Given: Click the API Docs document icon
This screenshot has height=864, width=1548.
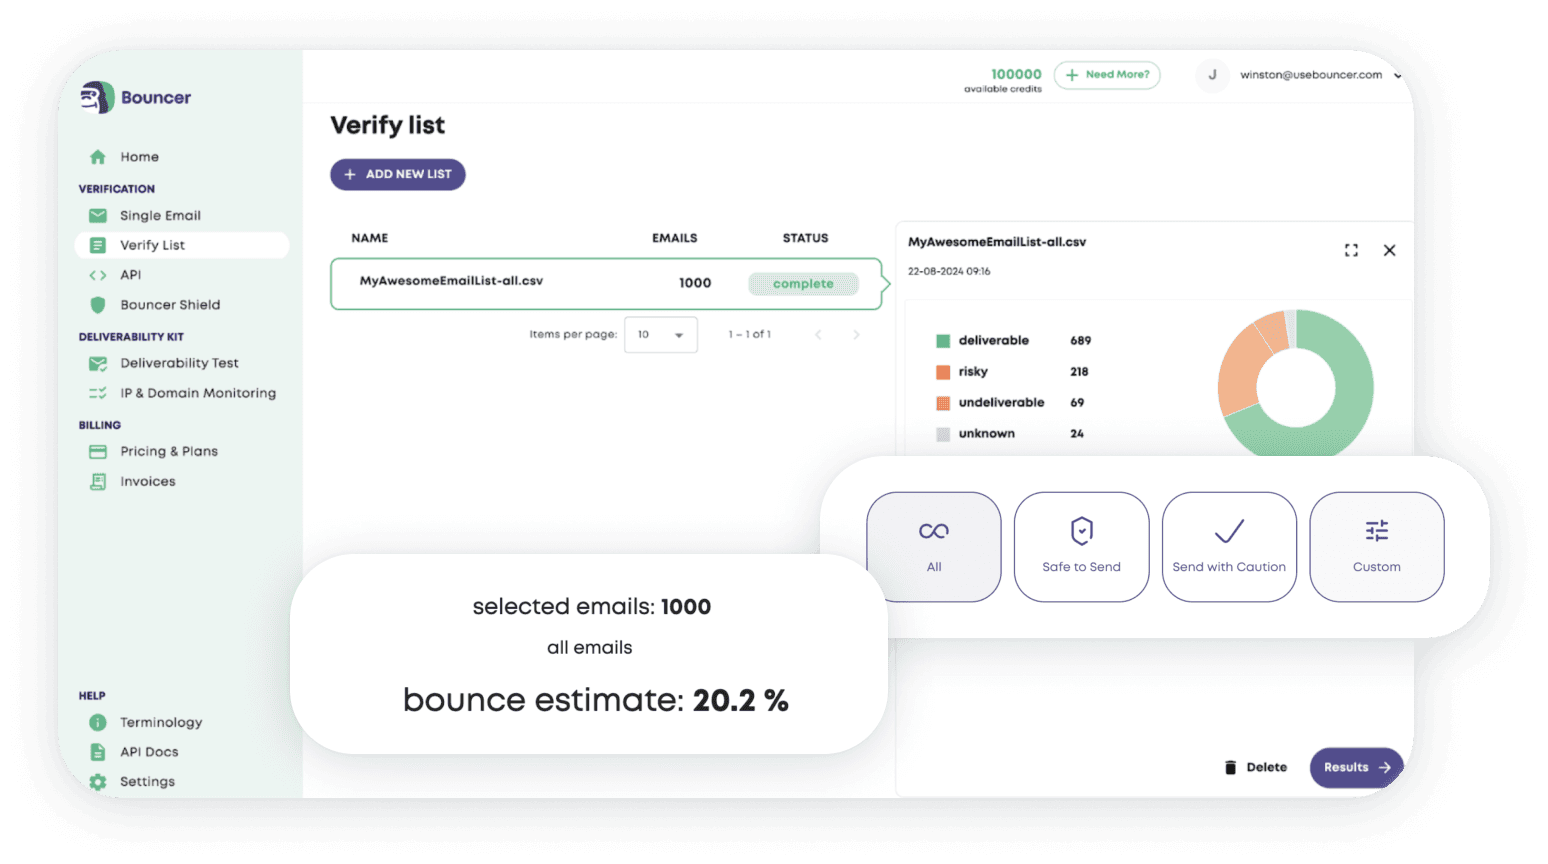Looking at the screenshot, I should [x=97, y=752].
